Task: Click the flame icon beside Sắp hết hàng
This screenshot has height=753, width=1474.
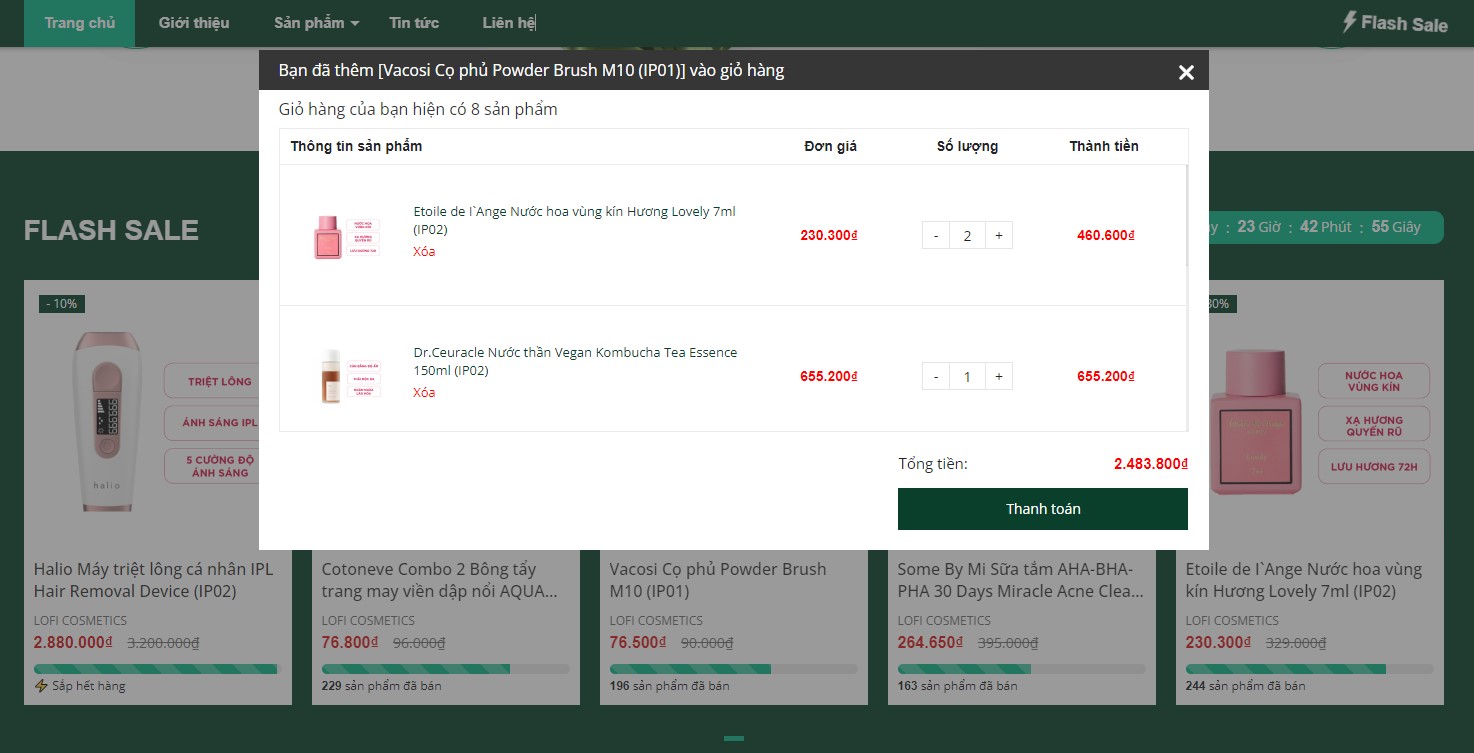Action: coord(41,686)
